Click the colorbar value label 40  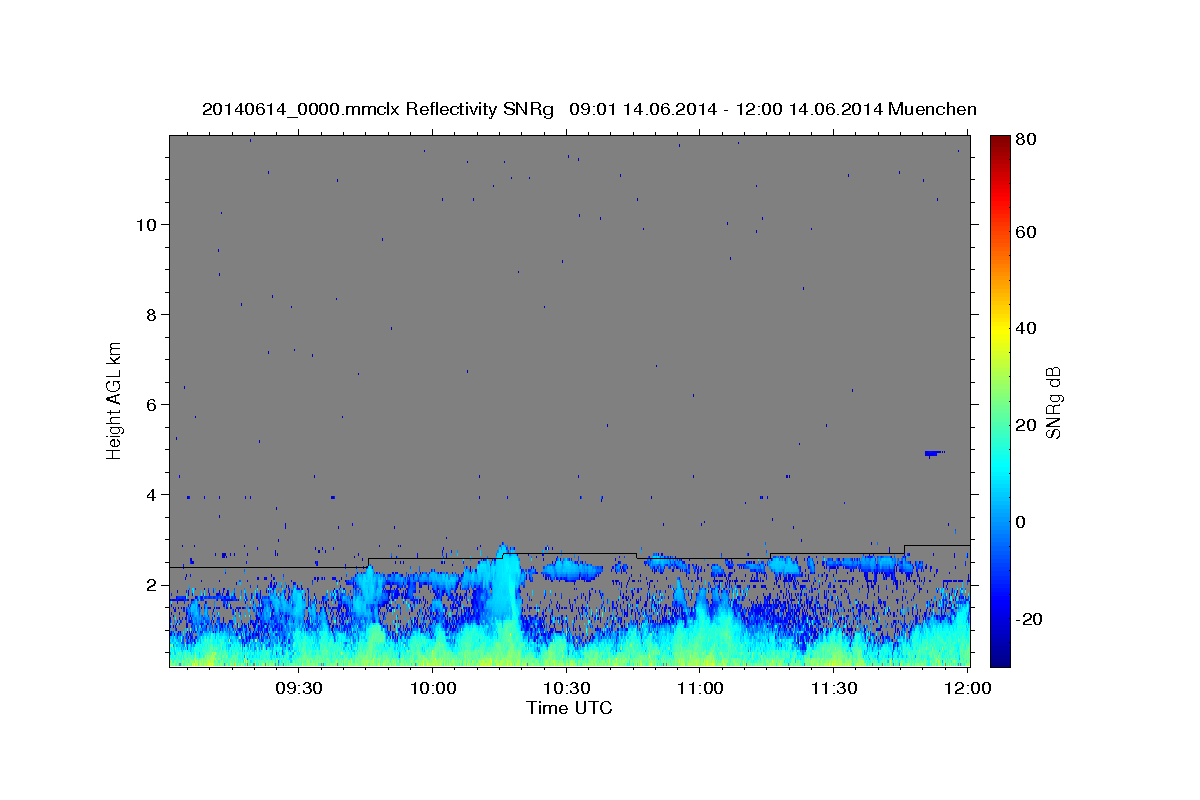click(1028, 328)
